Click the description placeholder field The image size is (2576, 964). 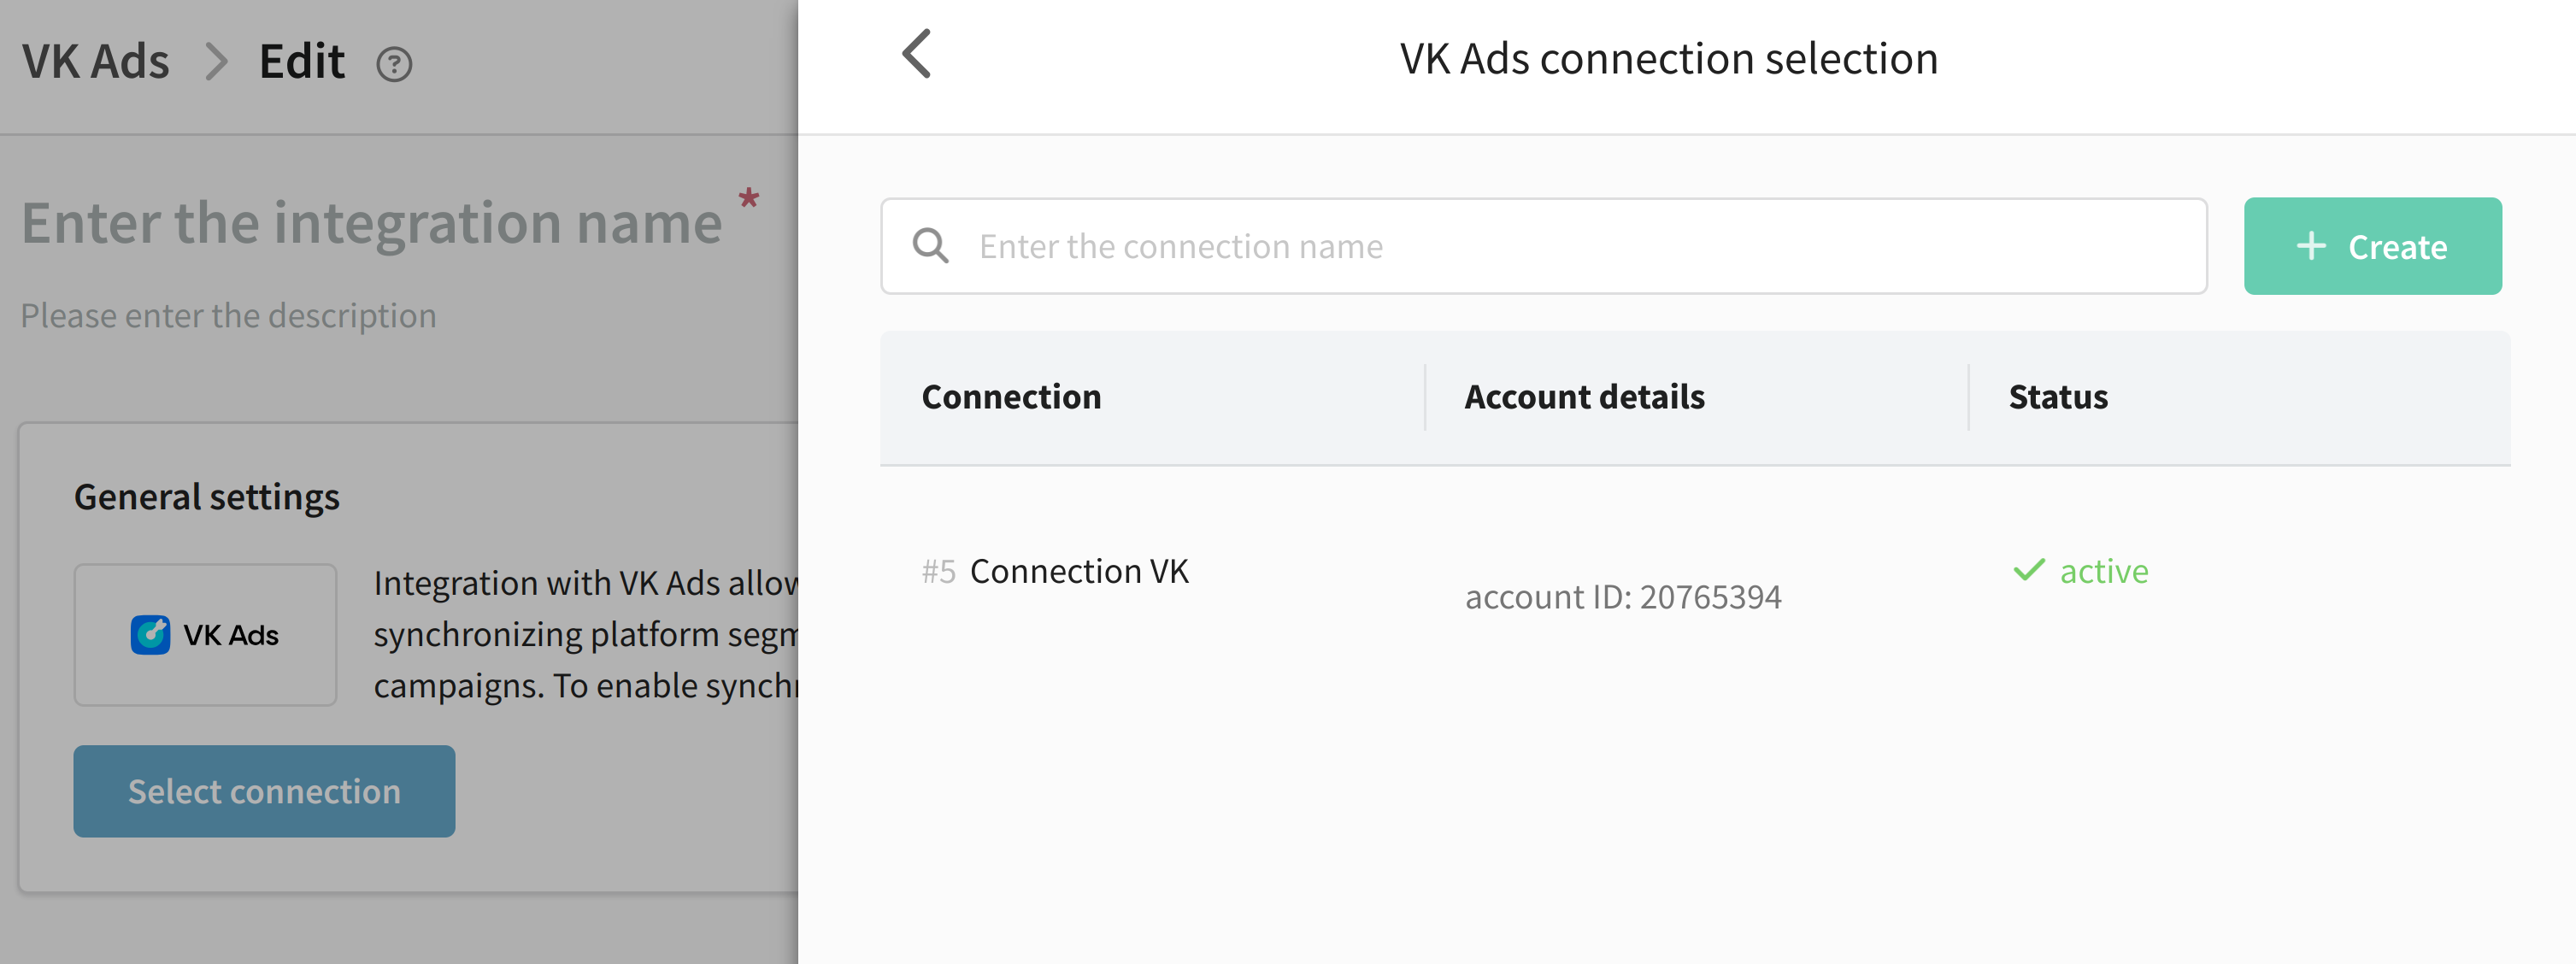point(229,315)
